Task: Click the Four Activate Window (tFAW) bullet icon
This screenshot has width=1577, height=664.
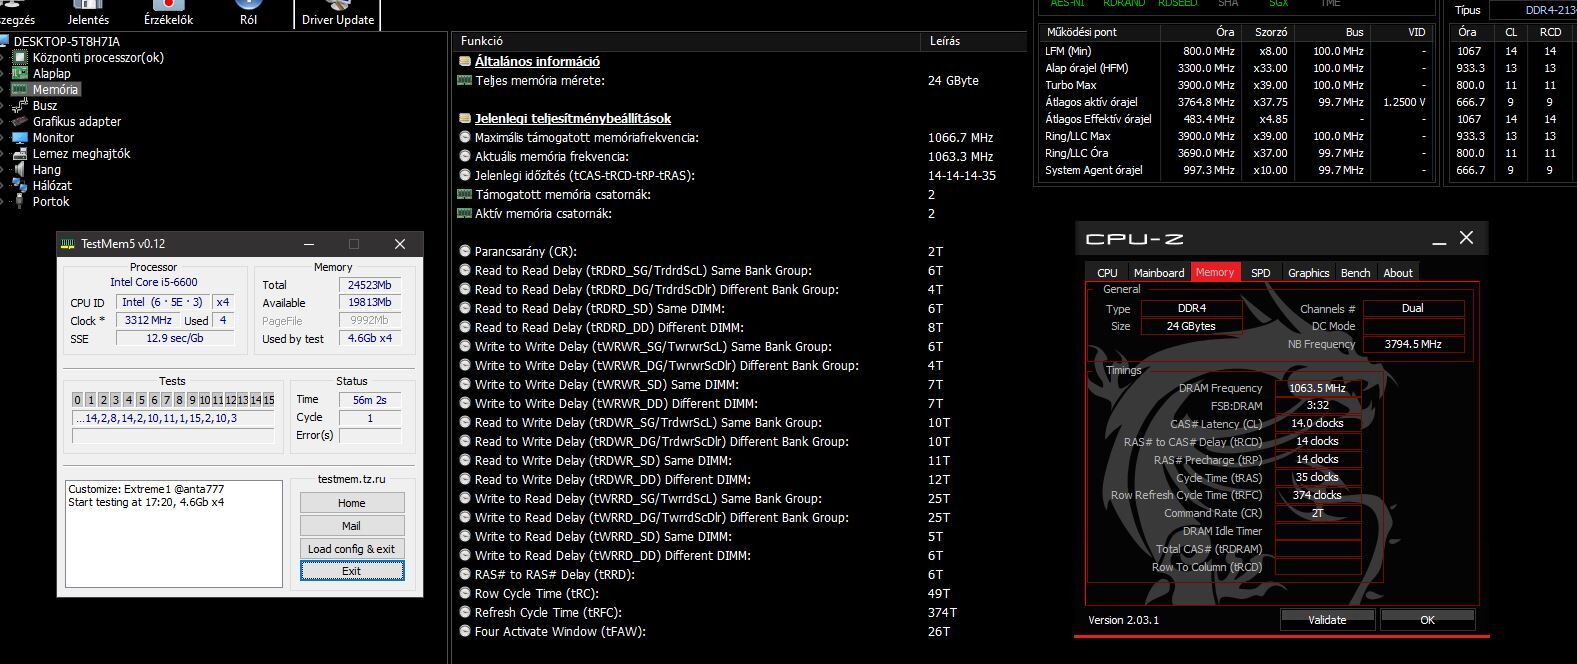Action: point(464,631)
